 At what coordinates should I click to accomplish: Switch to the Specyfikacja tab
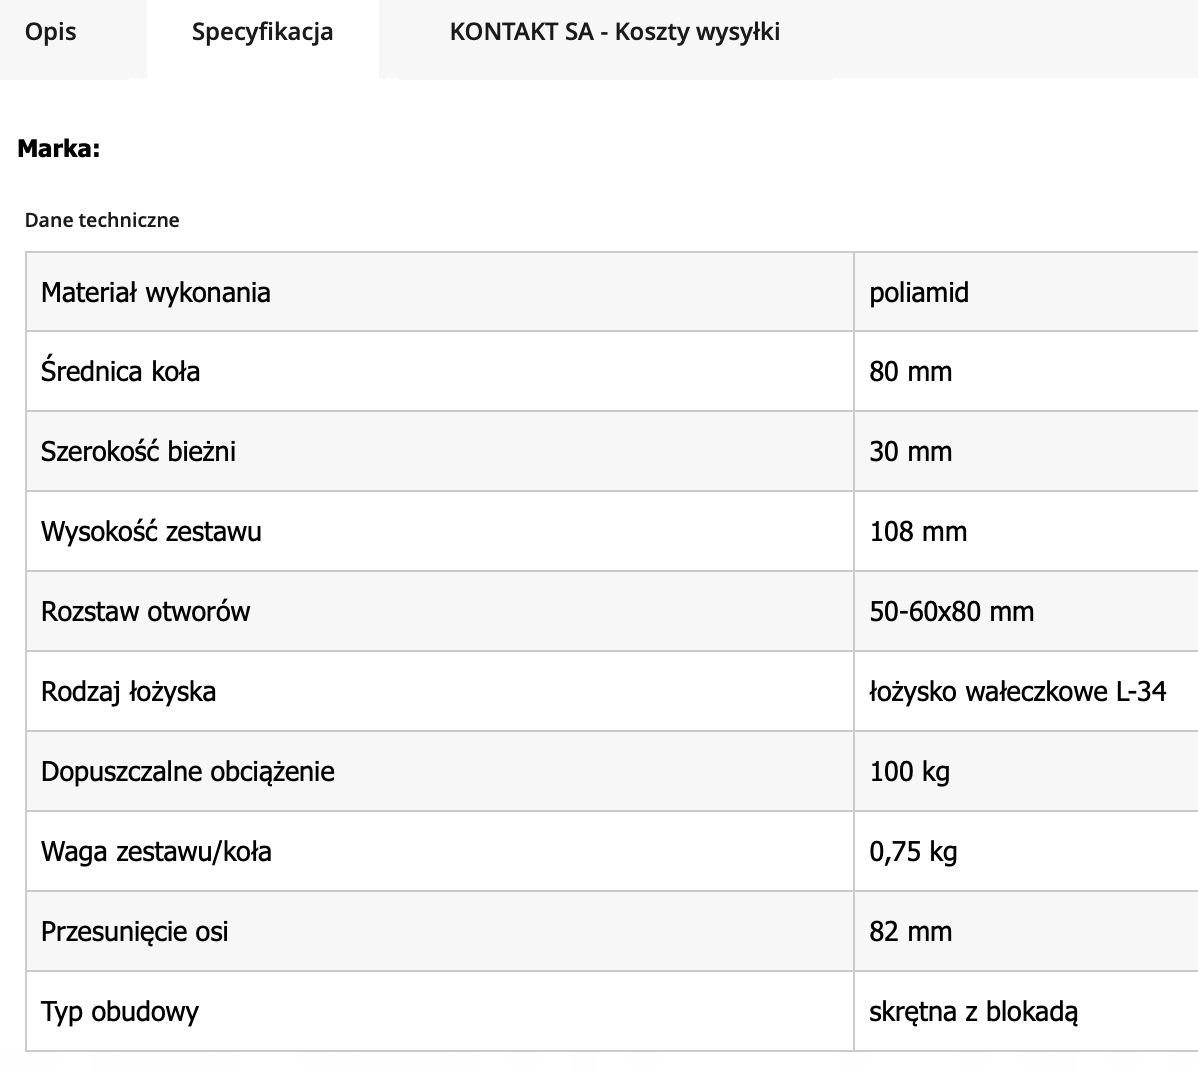262,32
